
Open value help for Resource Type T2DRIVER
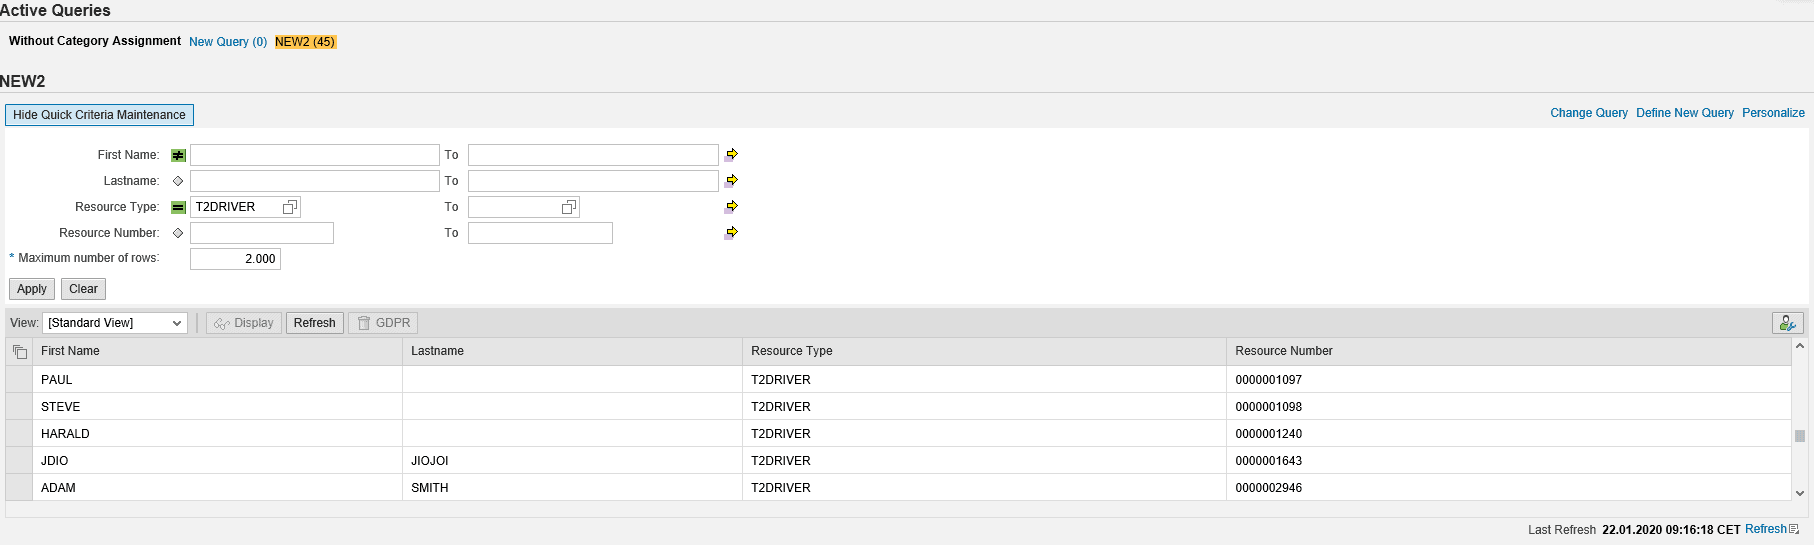point(290,207)
